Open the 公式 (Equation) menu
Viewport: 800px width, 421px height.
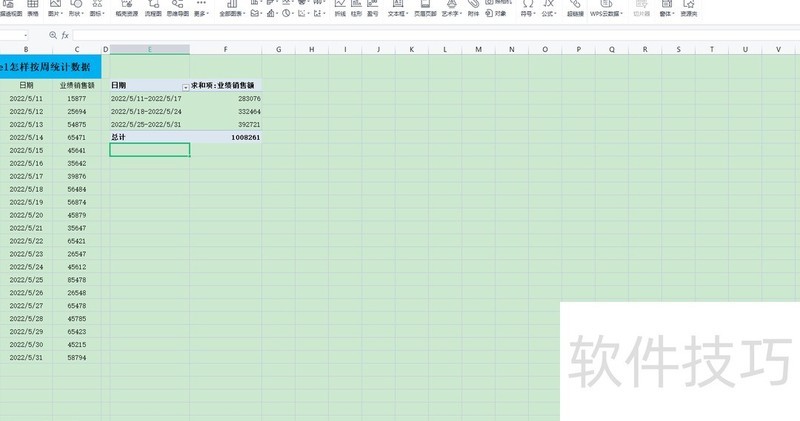point(549,8)
